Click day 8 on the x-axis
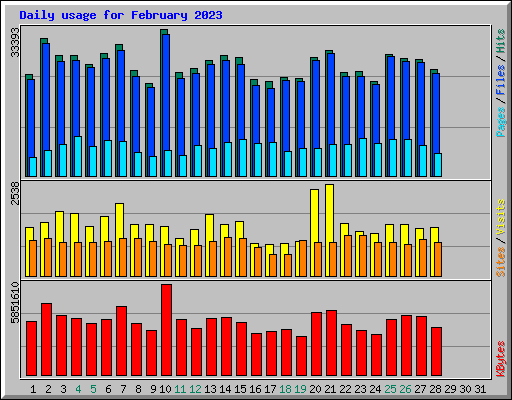Screen dimensions: 512x400 (138, 389)
